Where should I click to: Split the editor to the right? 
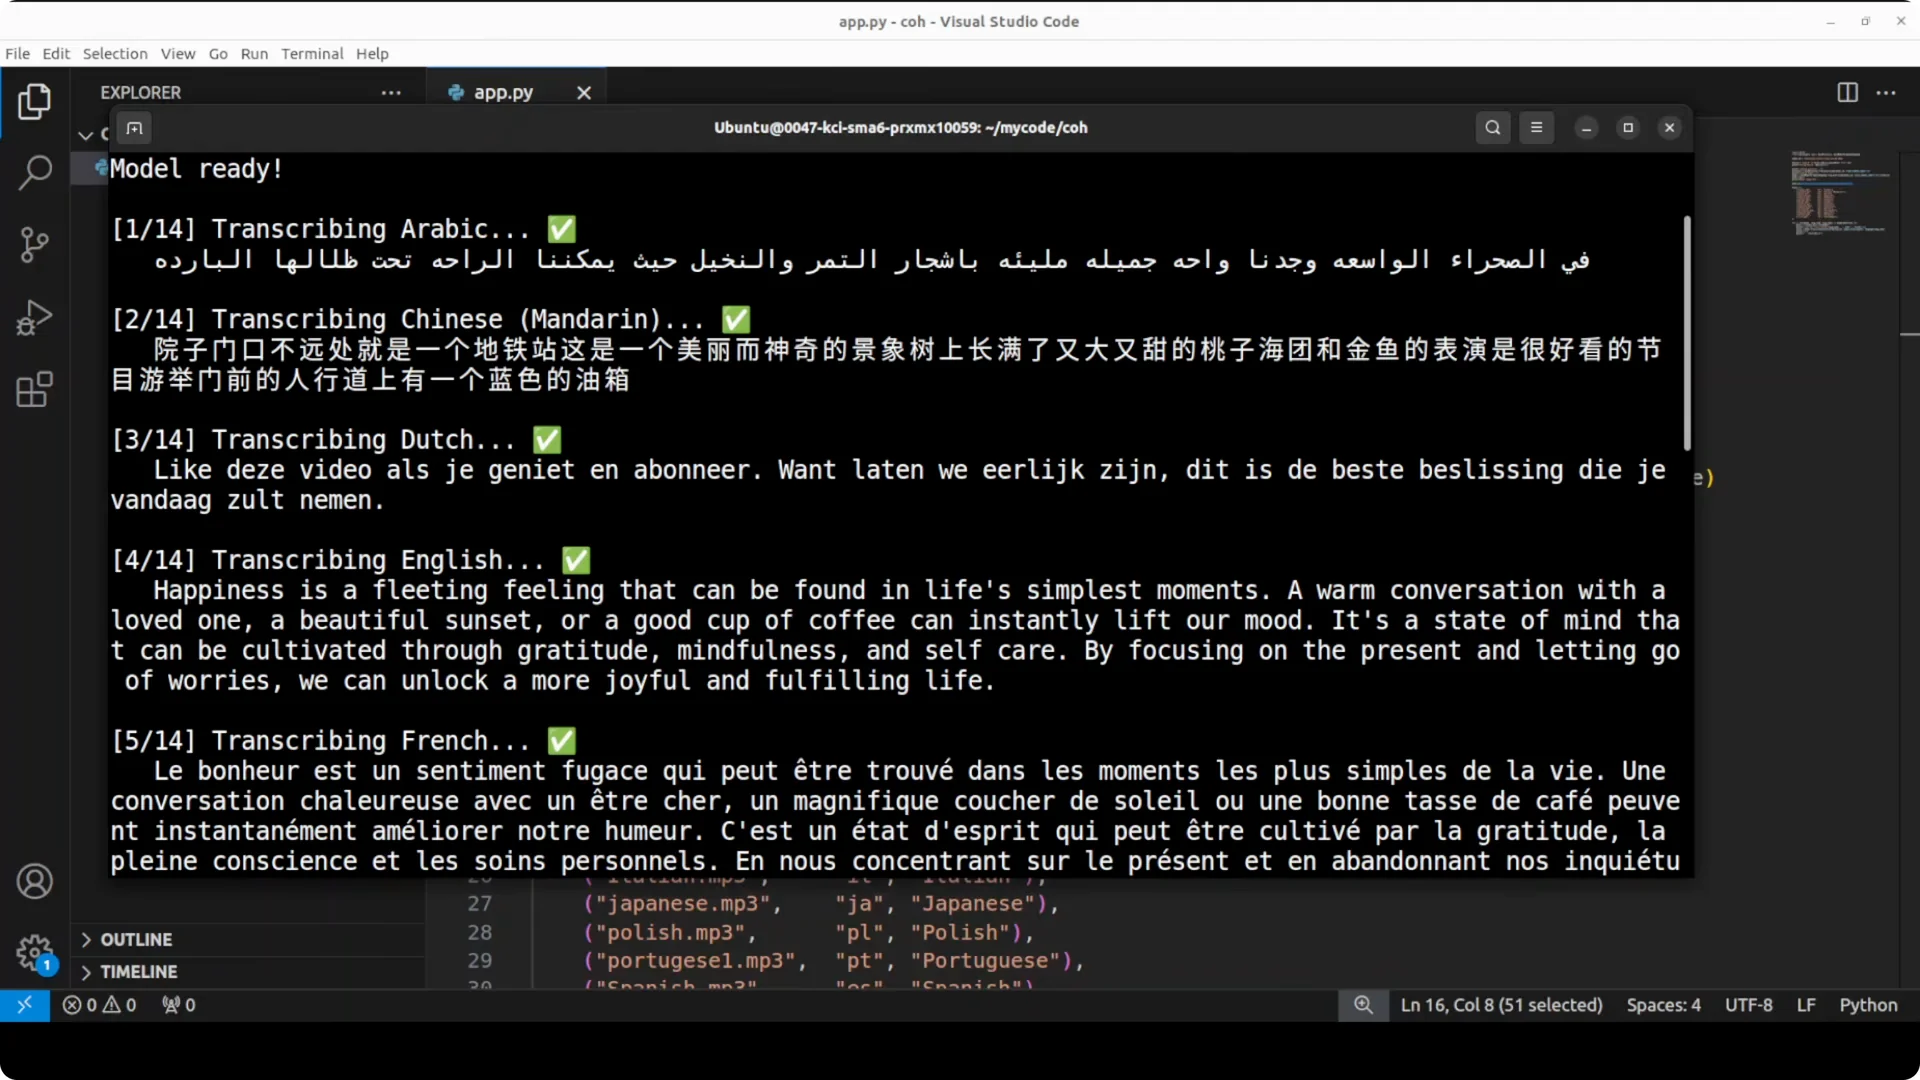(1847, 92)
